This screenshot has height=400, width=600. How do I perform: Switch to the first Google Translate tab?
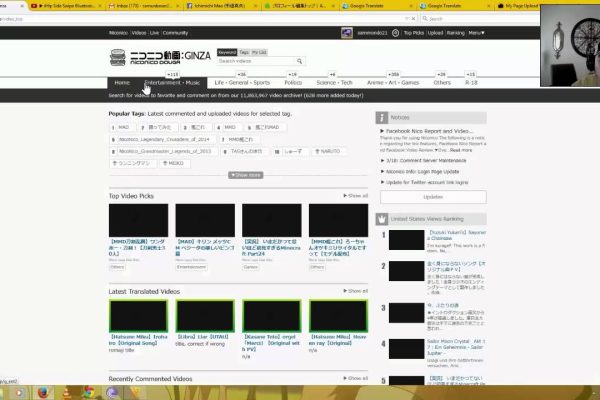click(377, 6)
